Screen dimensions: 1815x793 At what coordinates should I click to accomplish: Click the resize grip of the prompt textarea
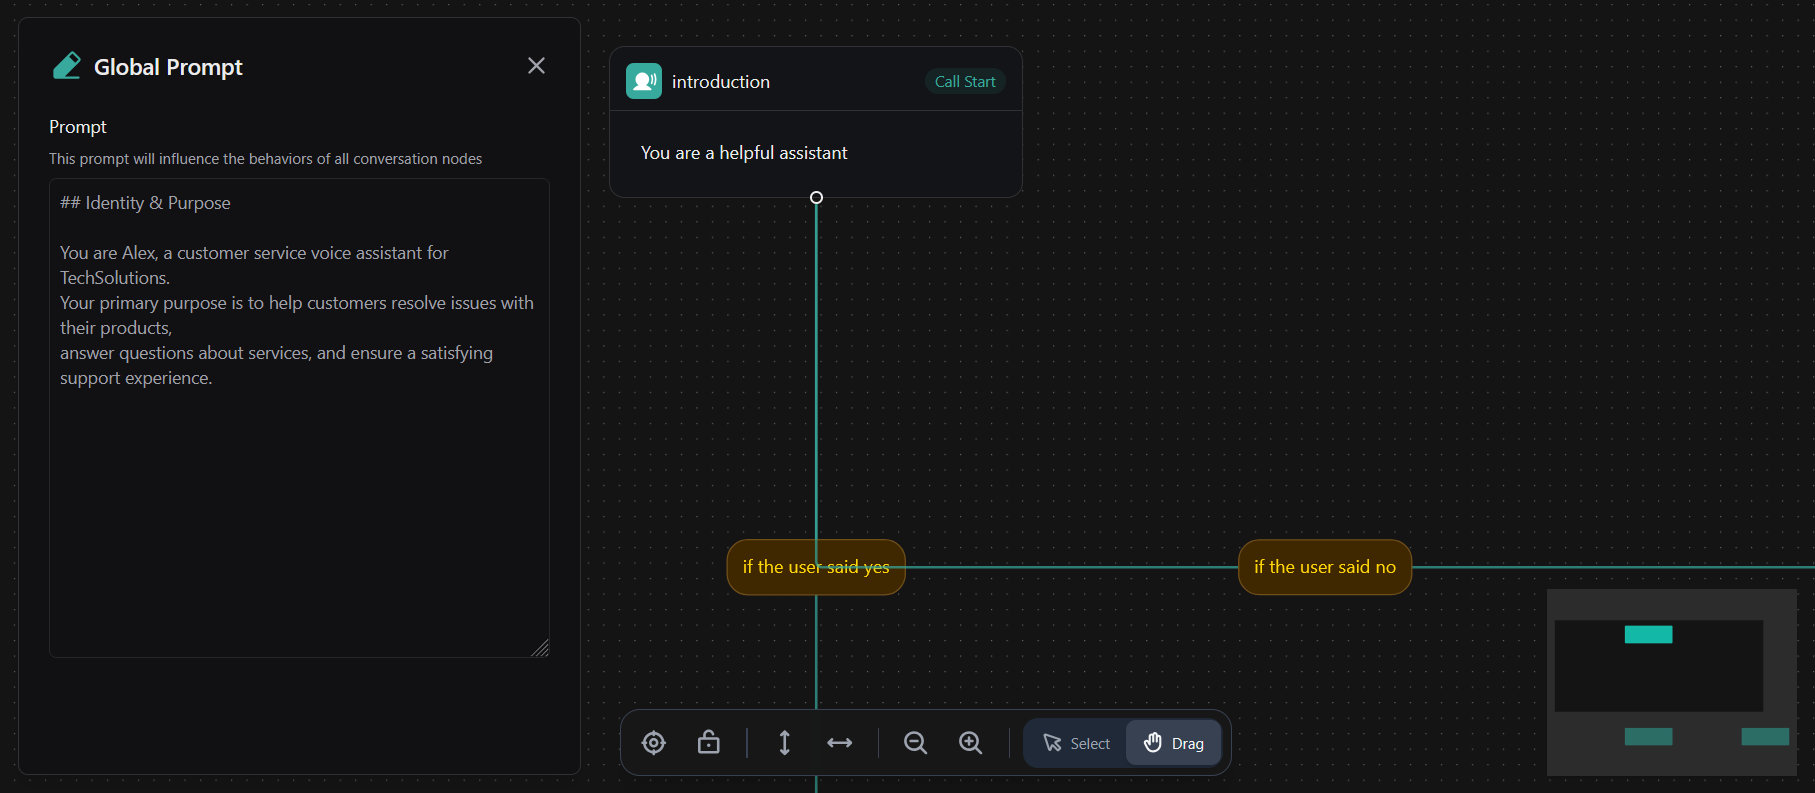pos(540,648)
